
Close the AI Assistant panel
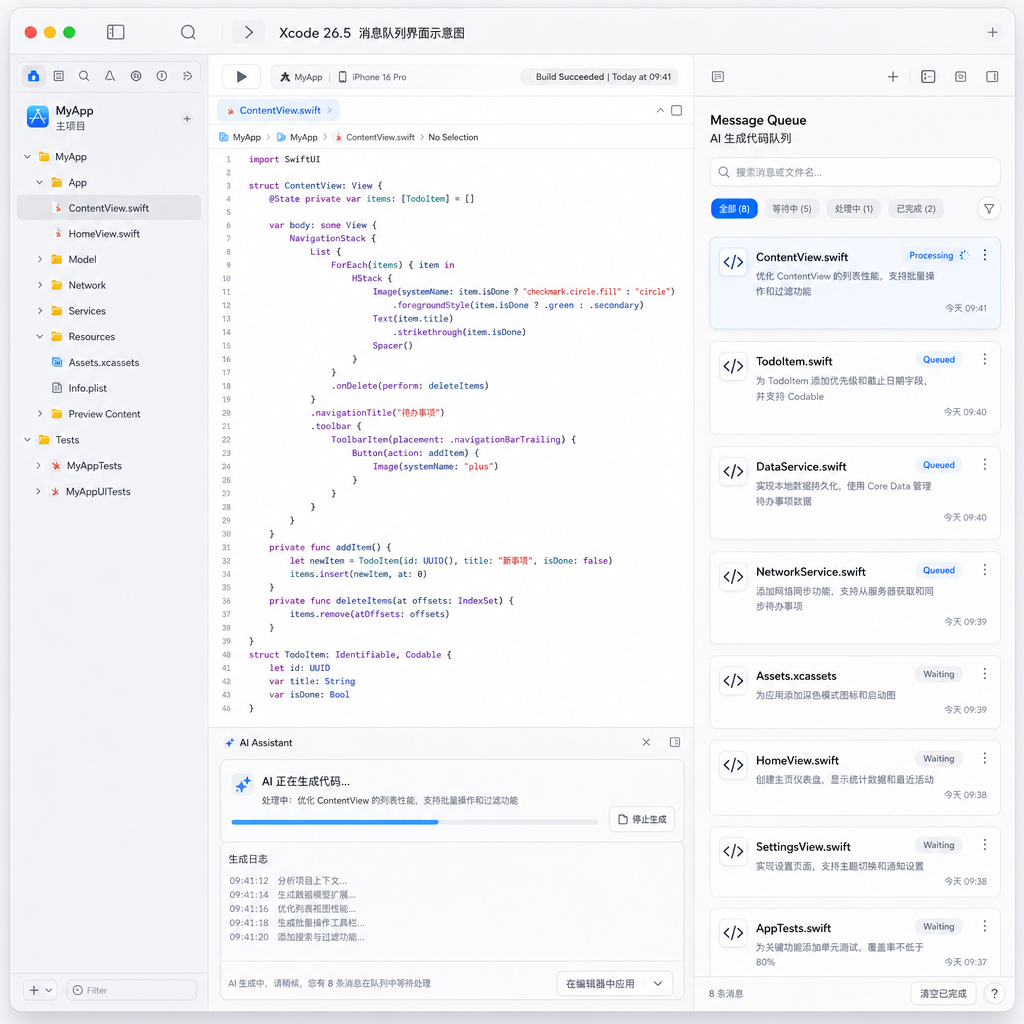tap(646, 743)
